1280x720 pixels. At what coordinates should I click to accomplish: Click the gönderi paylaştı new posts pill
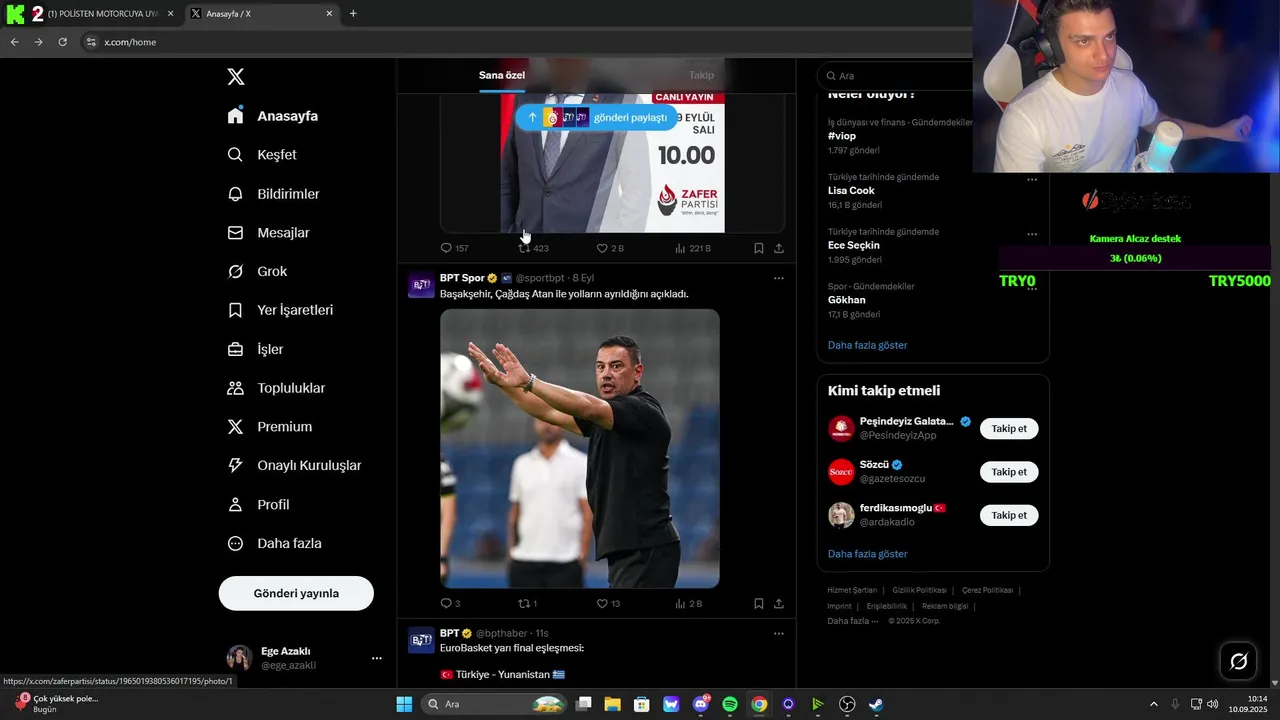[596, 117]
